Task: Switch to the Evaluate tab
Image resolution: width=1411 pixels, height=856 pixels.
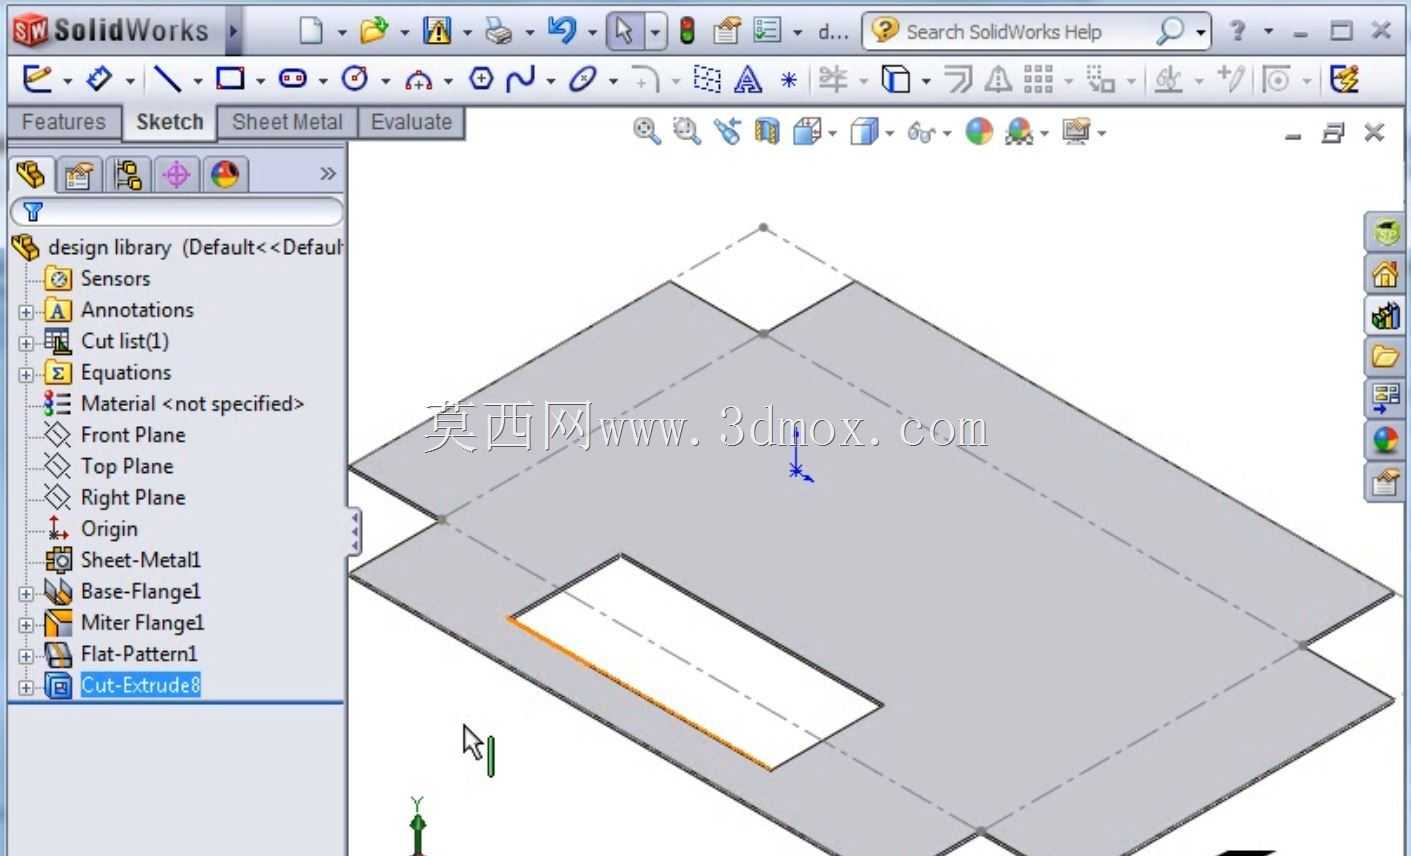Action: 411,122
